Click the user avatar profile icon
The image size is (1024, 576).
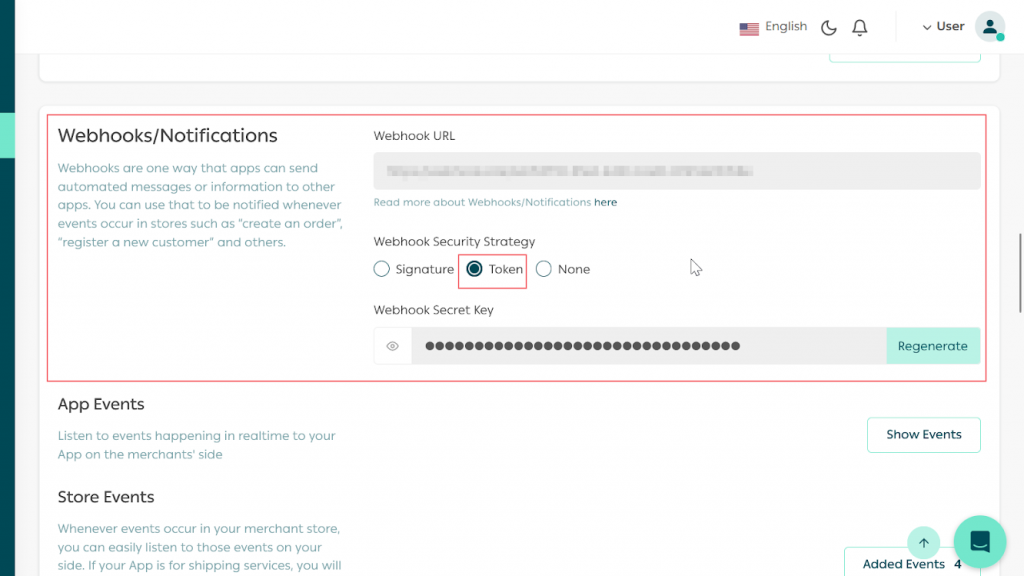[x=989, y=27]
